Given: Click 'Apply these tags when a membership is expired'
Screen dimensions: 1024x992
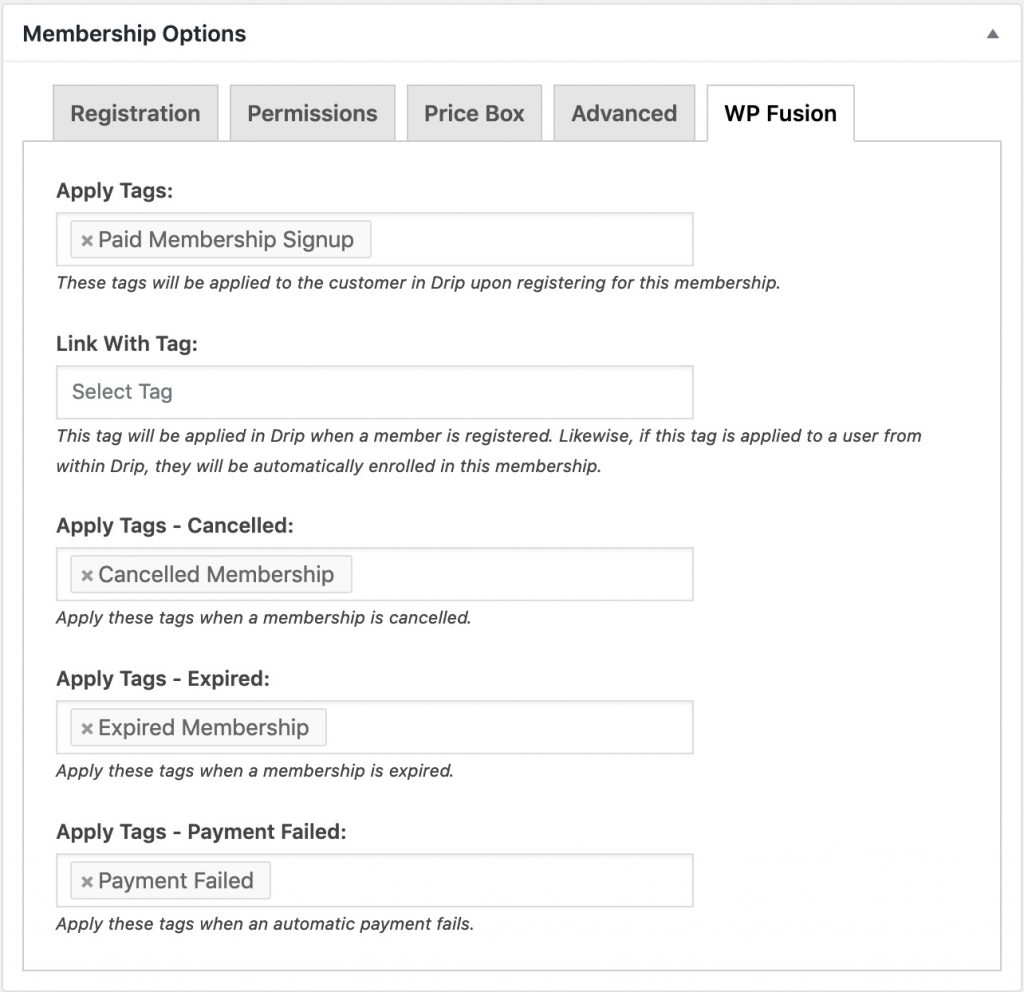Looking at the screenshot, I should coord(255,771).
